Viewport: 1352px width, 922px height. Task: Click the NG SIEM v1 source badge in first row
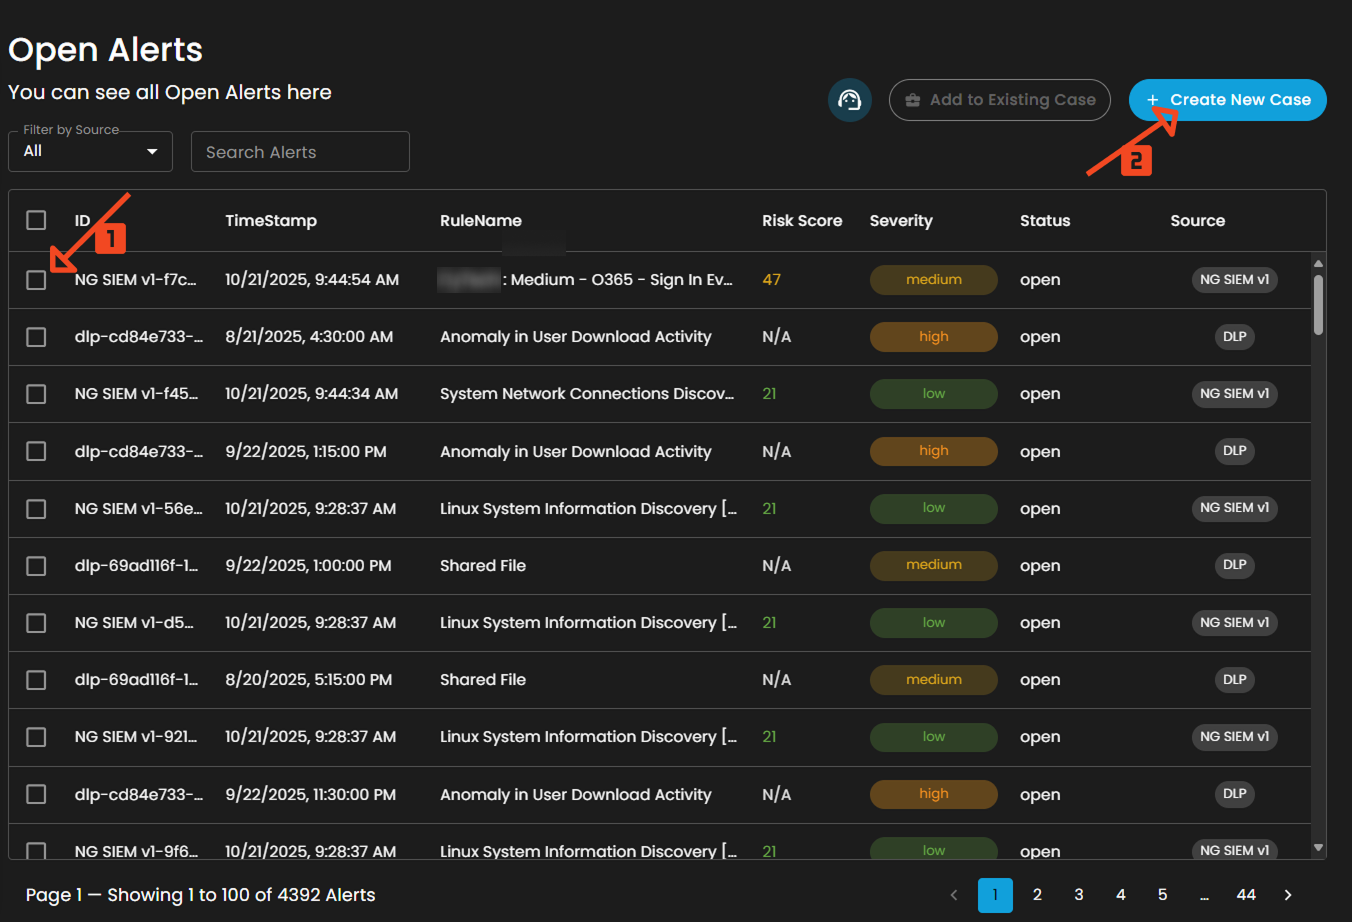1234,280
